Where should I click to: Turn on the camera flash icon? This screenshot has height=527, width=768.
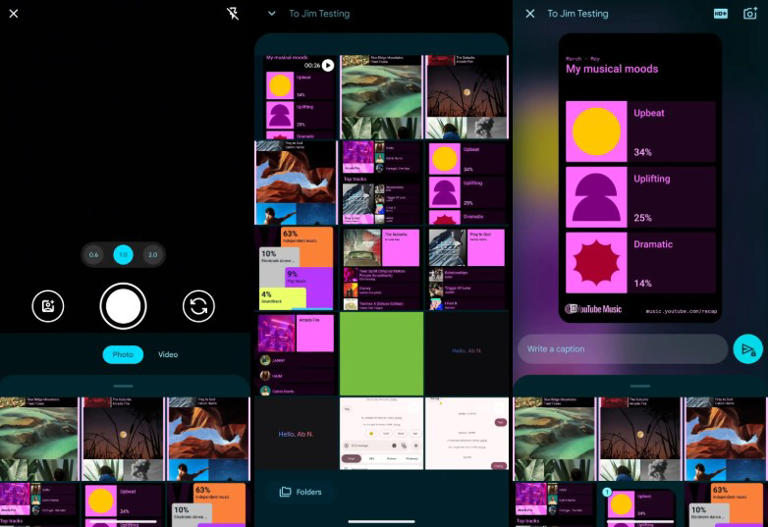coord(233,14)
